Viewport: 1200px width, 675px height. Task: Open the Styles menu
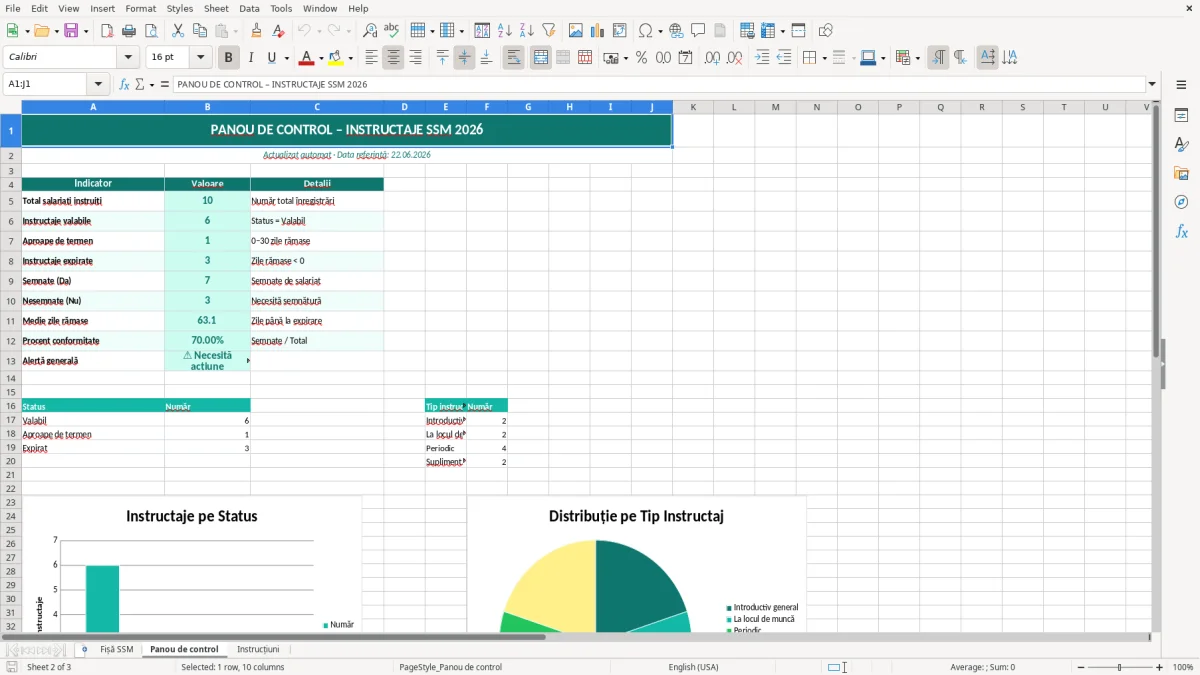(x=180, y=8)
